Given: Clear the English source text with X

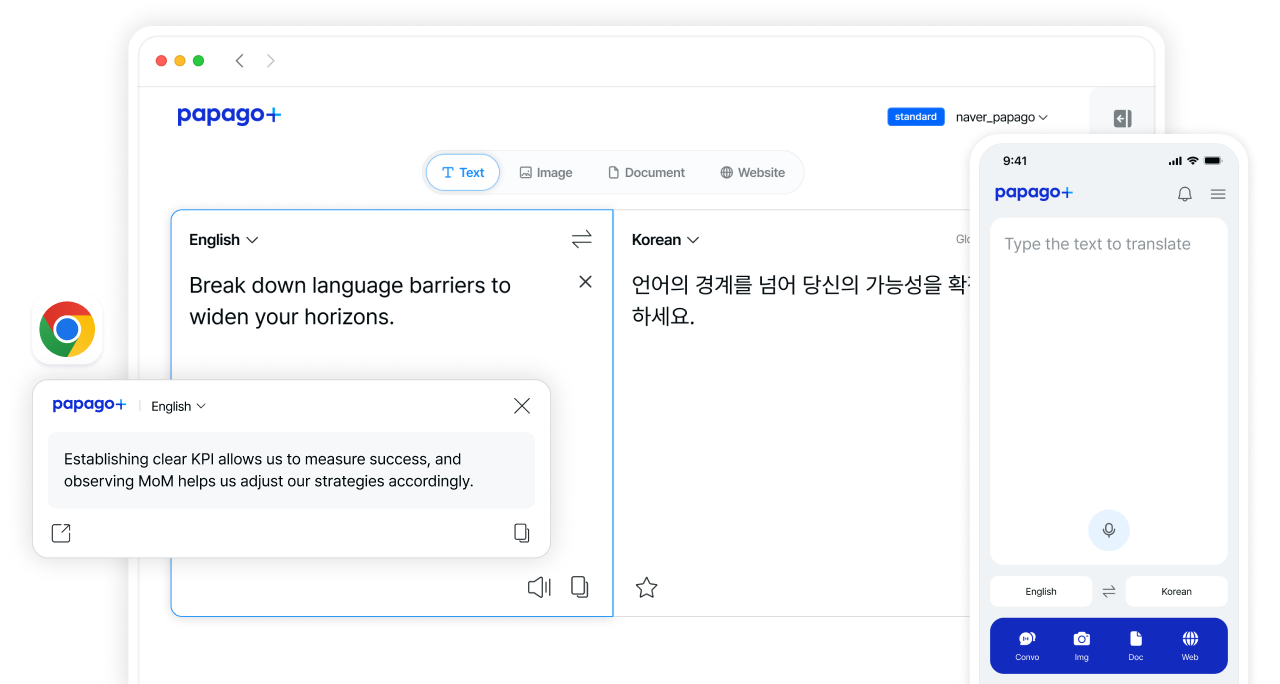Looking at the screenshot, I should coord(586,282).
